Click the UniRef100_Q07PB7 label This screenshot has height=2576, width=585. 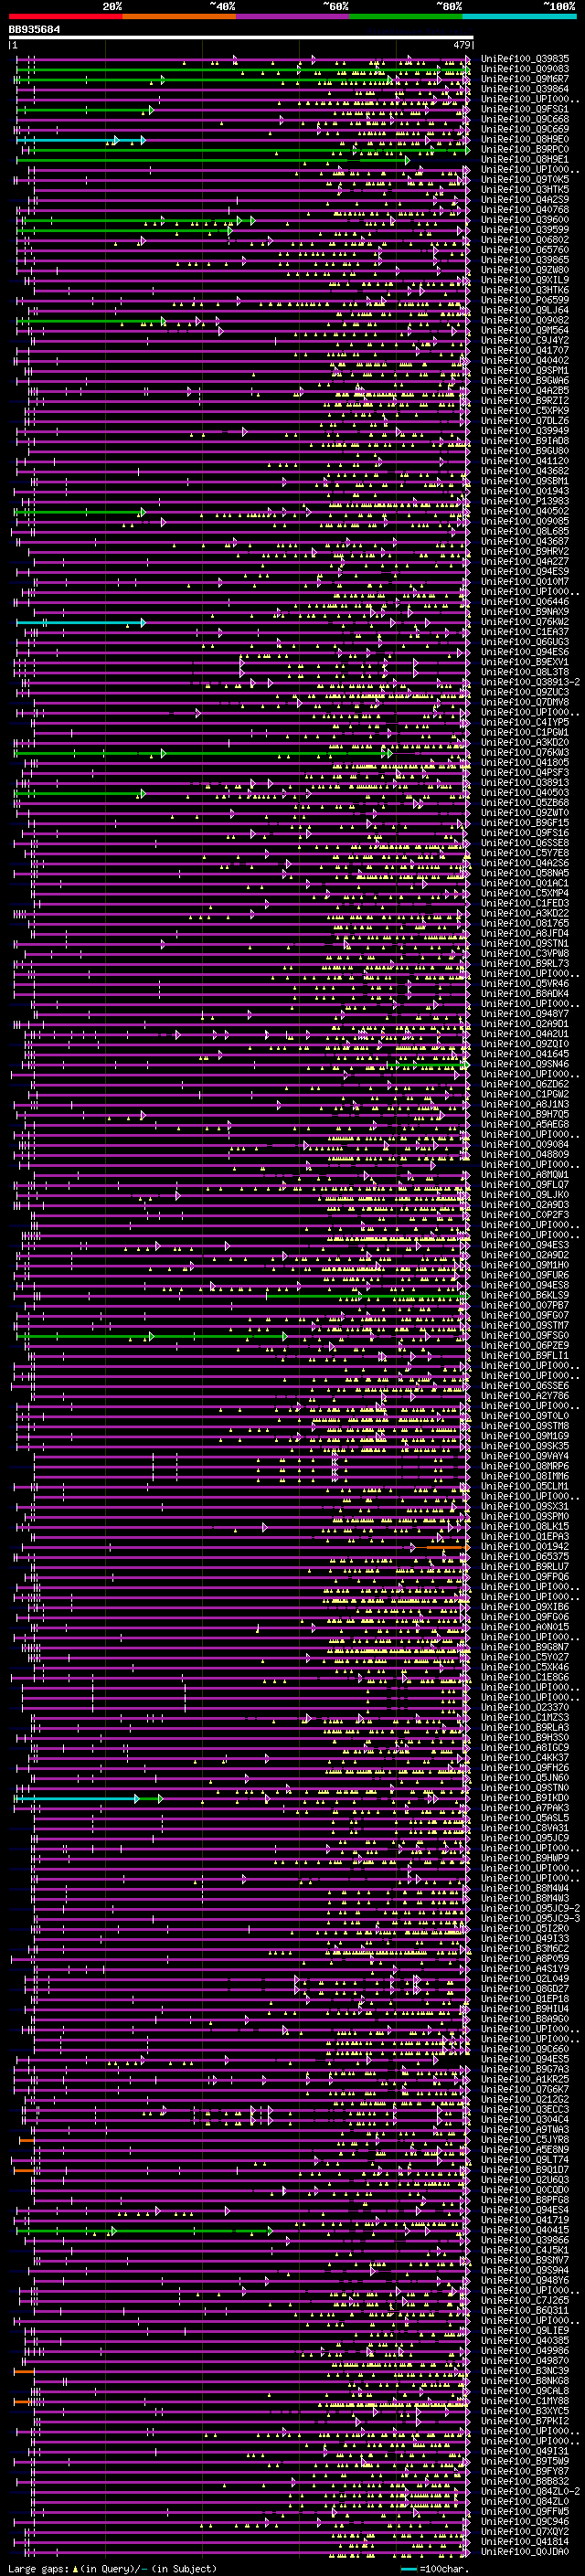tap(525, 1305)
